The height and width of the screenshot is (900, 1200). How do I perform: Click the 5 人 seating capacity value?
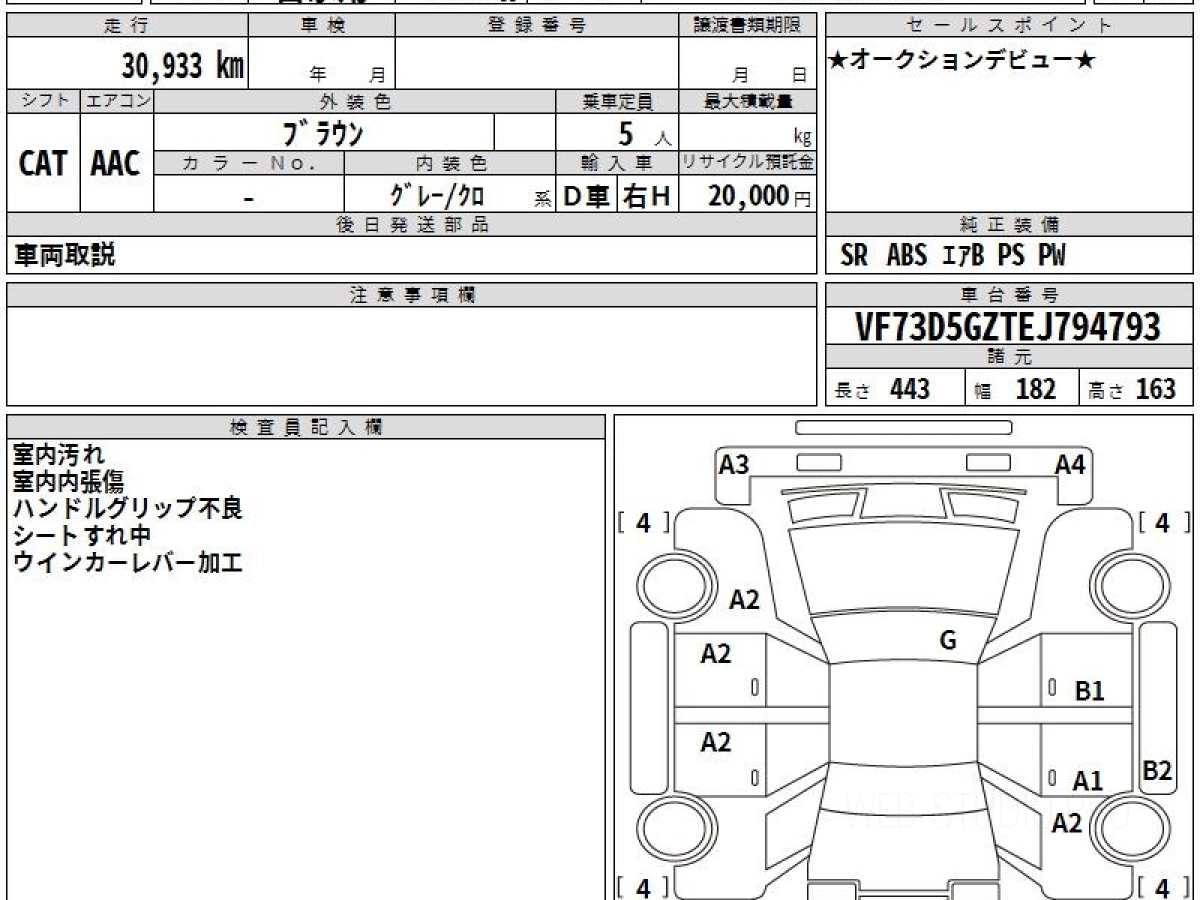(644, 133)
